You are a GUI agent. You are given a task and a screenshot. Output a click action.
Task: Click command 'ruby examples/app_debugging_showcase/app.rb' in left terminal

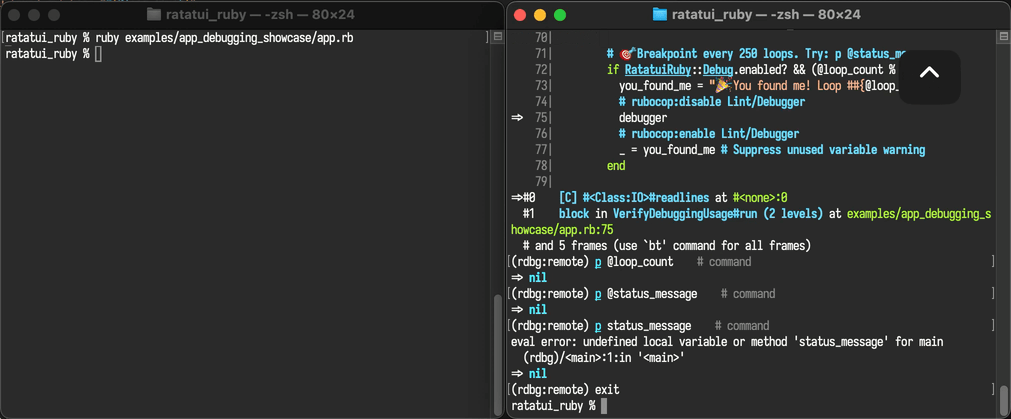coord(224,38)
